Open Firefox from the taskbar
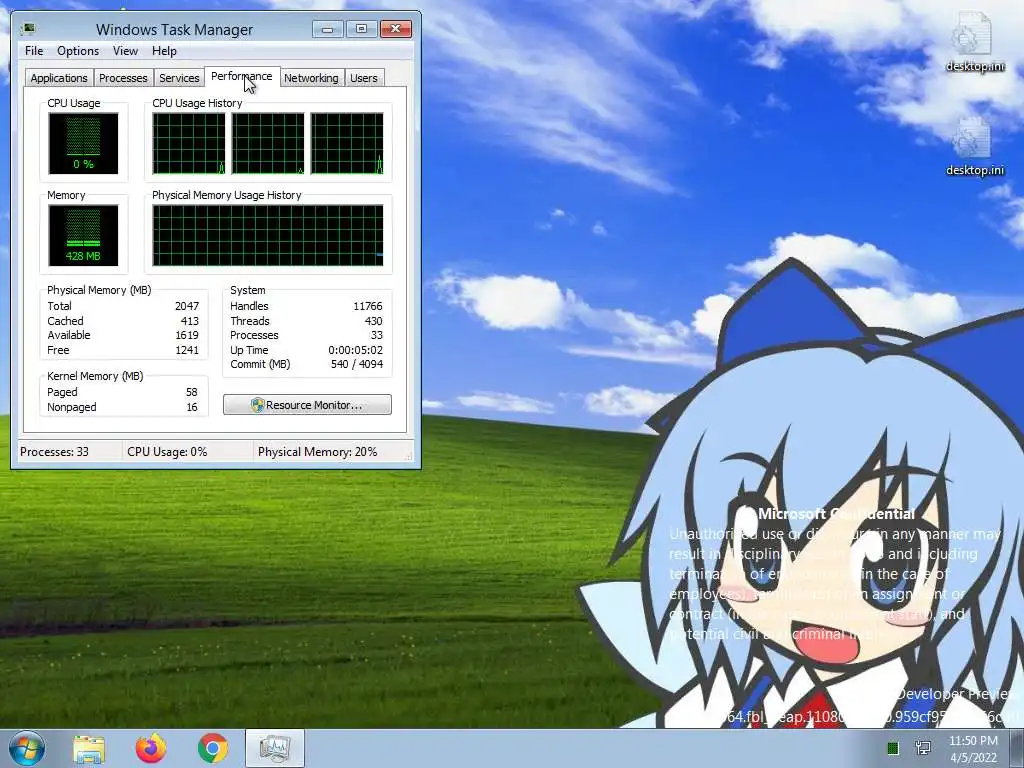 (151, 748)
